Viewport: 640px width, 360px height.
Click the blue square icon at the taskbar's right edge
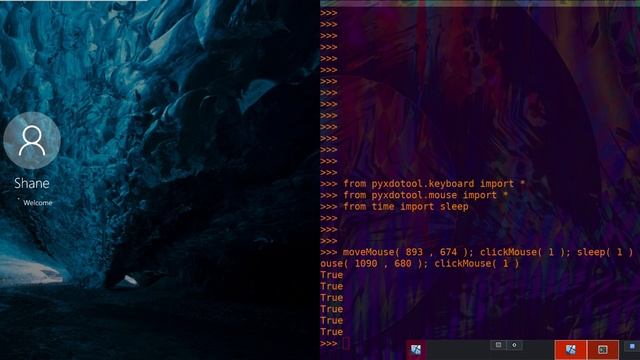pos(632,347)
